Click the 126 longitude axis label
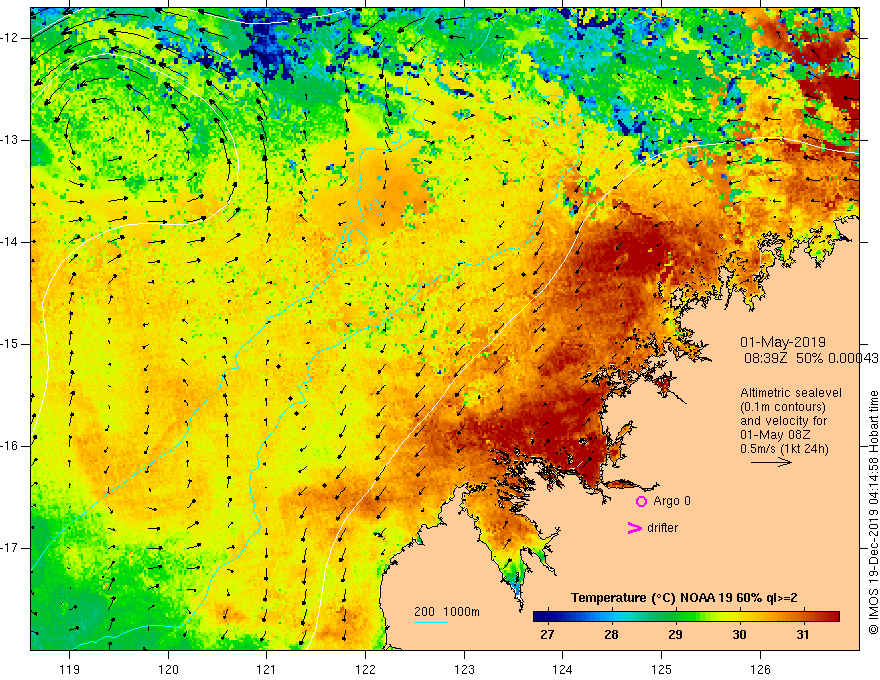The width and height of the screenshot is (880, 680). pos(760,669)
